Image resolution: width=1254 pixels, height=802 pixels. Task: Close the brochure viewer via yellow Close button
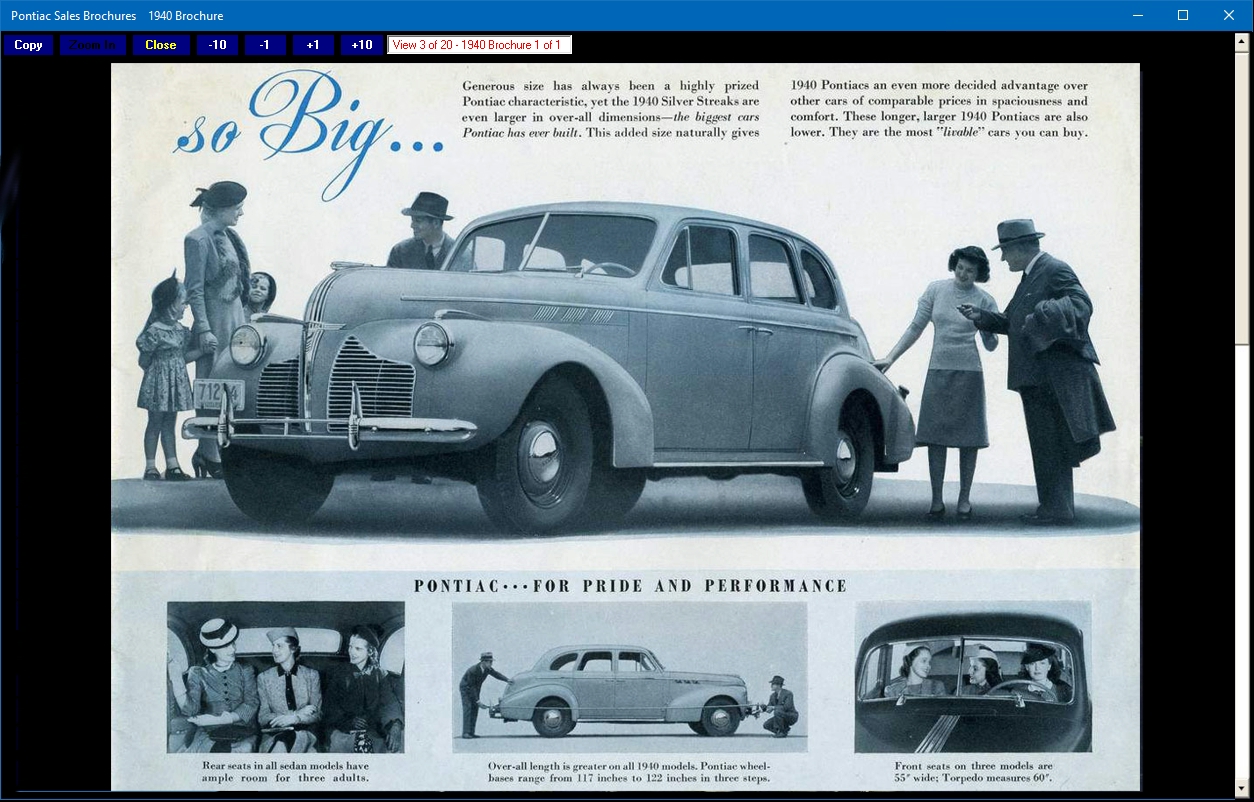click(x=160, y=45)
